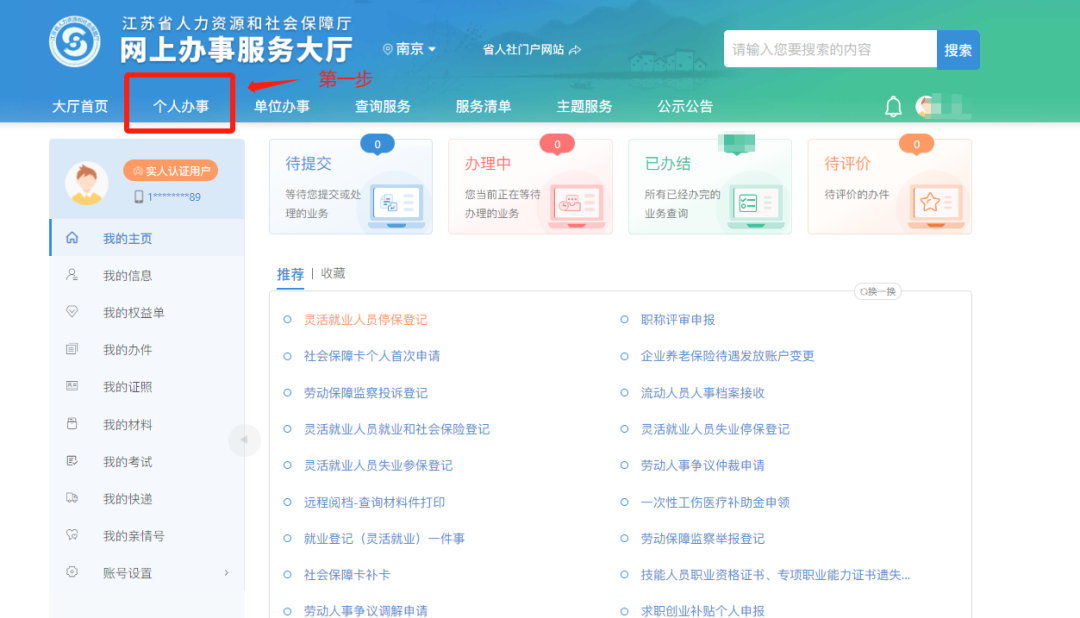1080x618 pixels.
Task: Go to 省人社门户网站 link
Action: (x=531, y=49)
